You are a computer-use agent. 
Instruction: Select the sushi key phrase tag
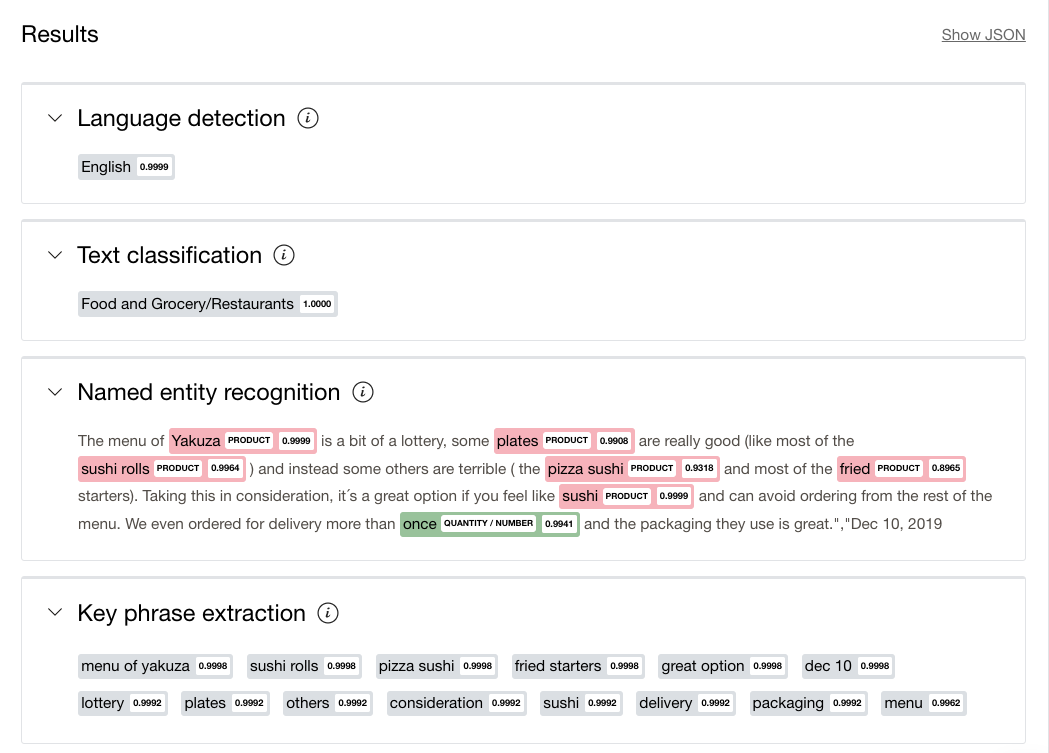pos(581,704)
